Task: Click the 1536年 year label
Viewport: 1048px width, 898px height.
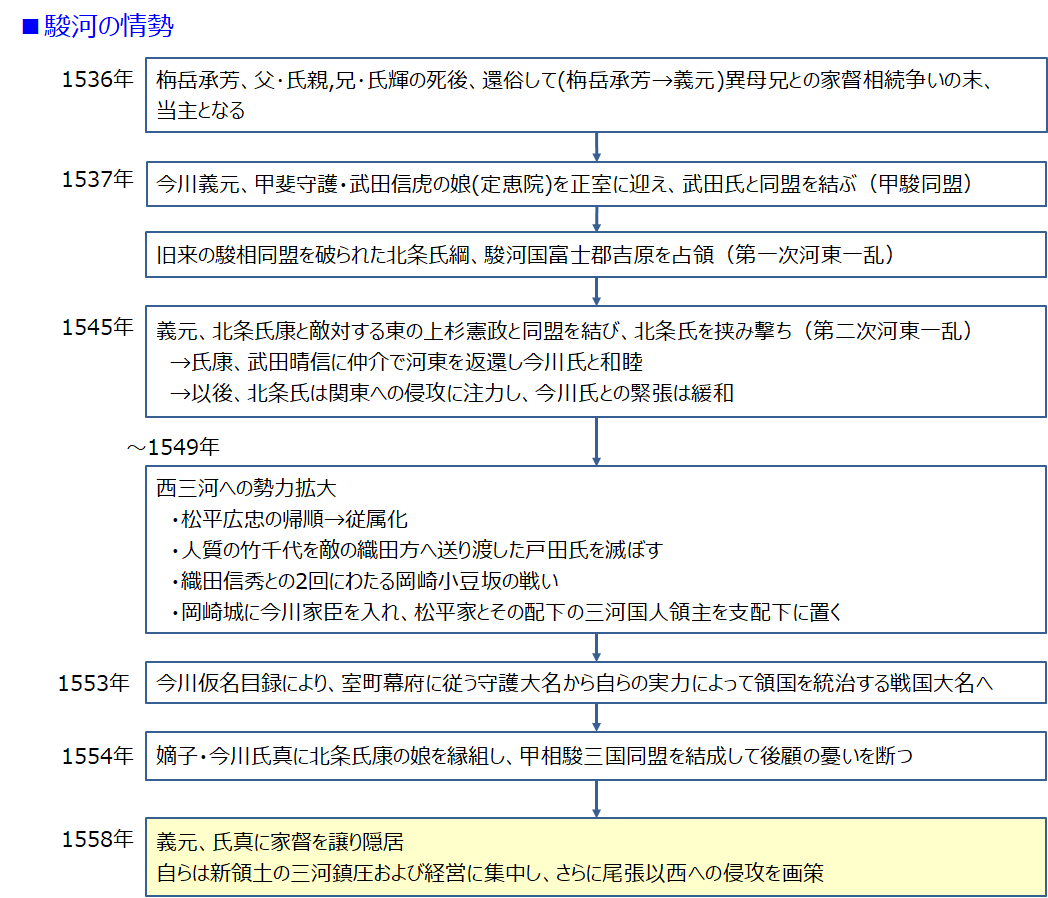Action: coord(97,81)
